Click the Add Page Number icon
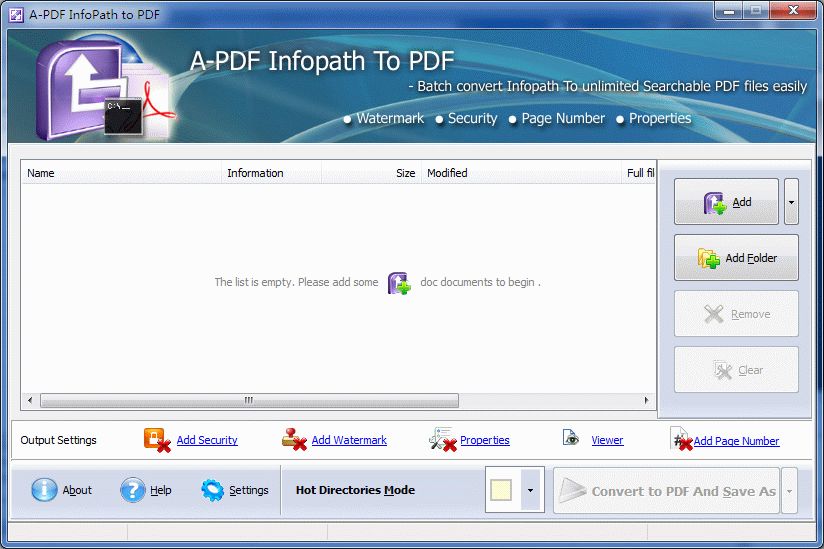Viewport: 824px width, 549px height. click(682, 439)
